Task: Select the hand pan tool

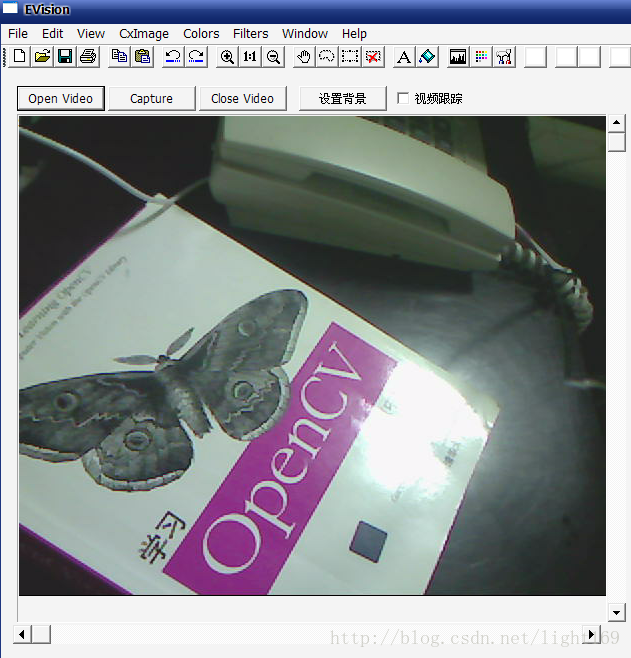Action: [304, 57]
